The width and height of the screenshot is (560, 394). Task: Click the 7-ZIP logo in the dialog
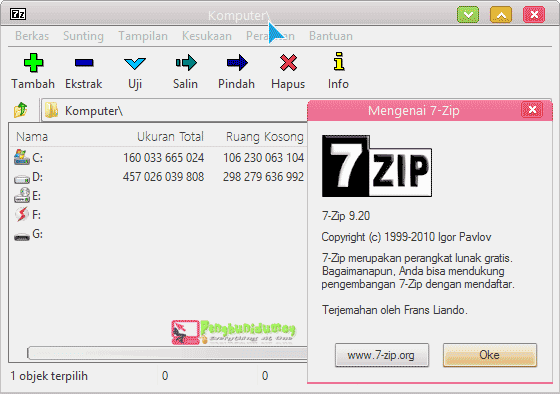tap(377, 166)
